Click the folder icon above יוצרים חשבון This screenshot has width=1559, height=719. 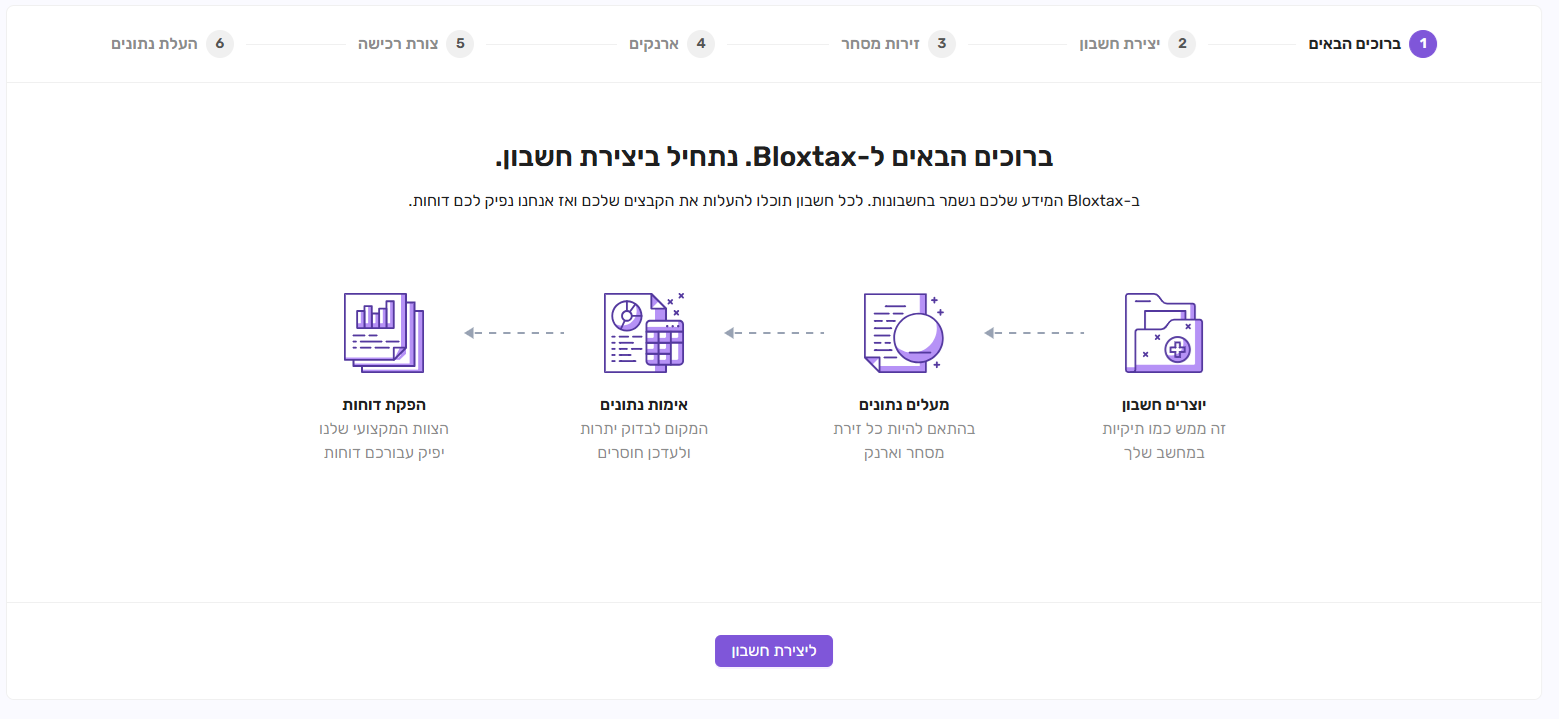(1163, 333)
